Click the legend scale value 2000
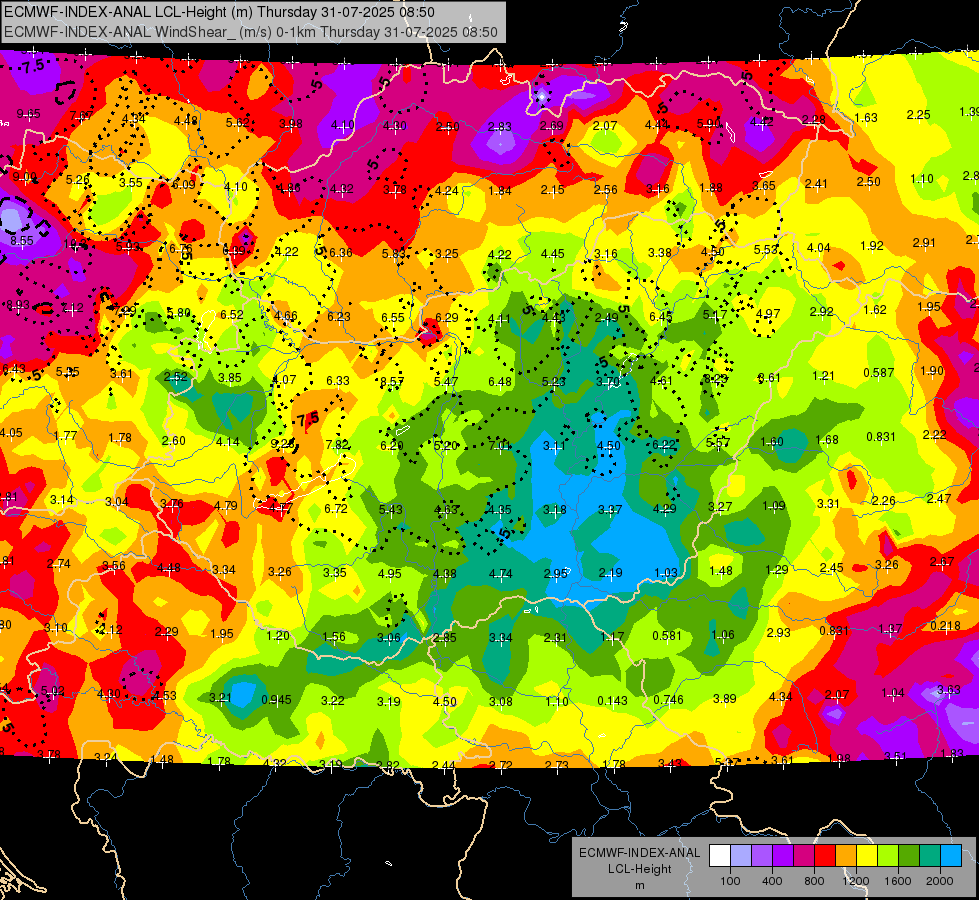This screenshot has width=979, height=900. 940,881
